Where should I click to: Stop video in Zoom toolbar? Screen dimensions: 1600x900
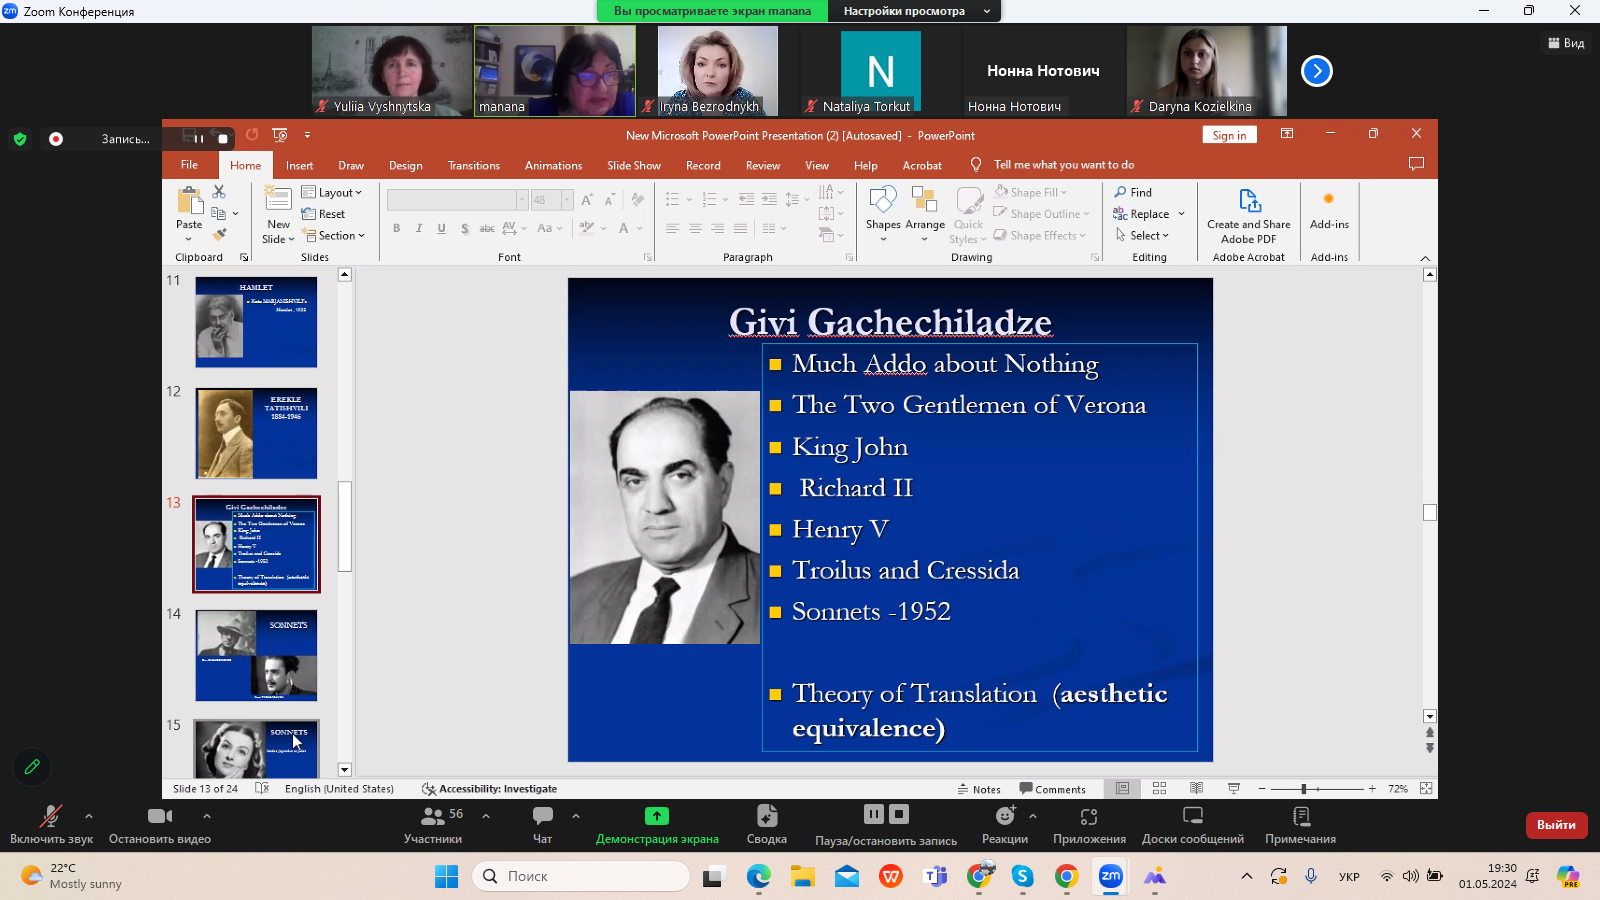point(159,824)
